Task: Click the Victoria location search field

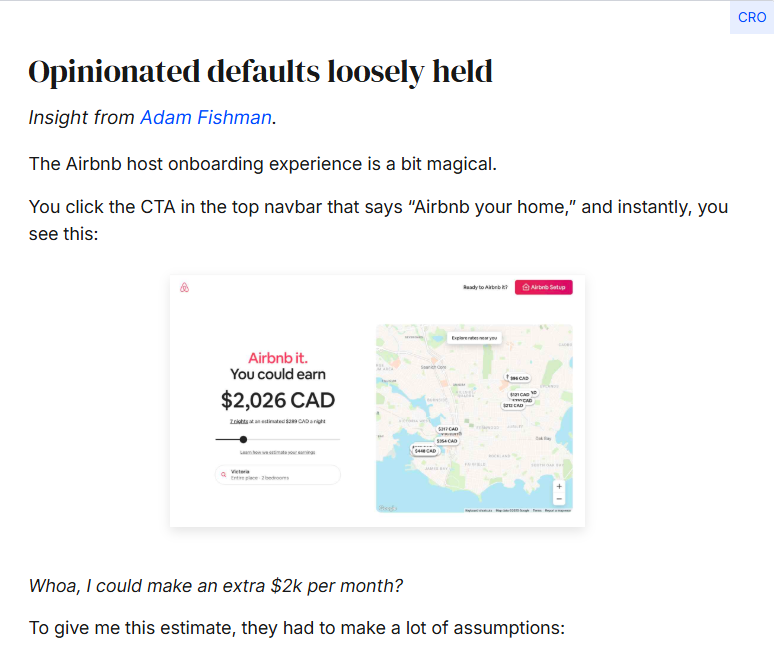Action: (x=278, y=475)
